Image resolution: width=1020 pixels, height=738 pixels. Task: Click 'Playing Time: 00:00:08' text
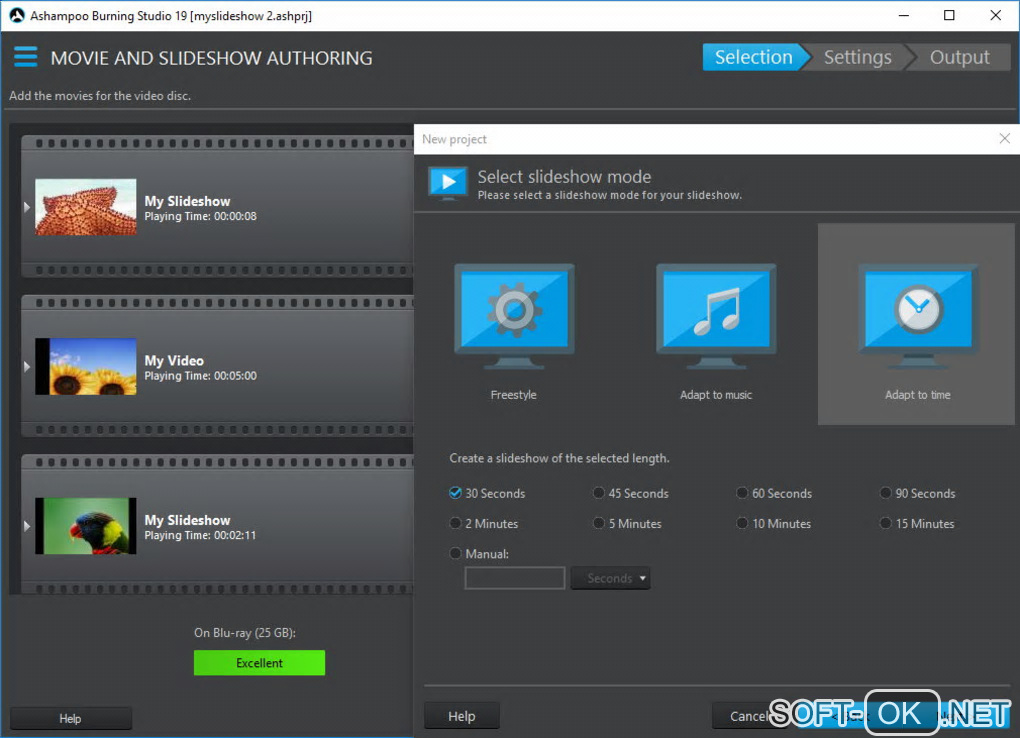coord(200,216)
